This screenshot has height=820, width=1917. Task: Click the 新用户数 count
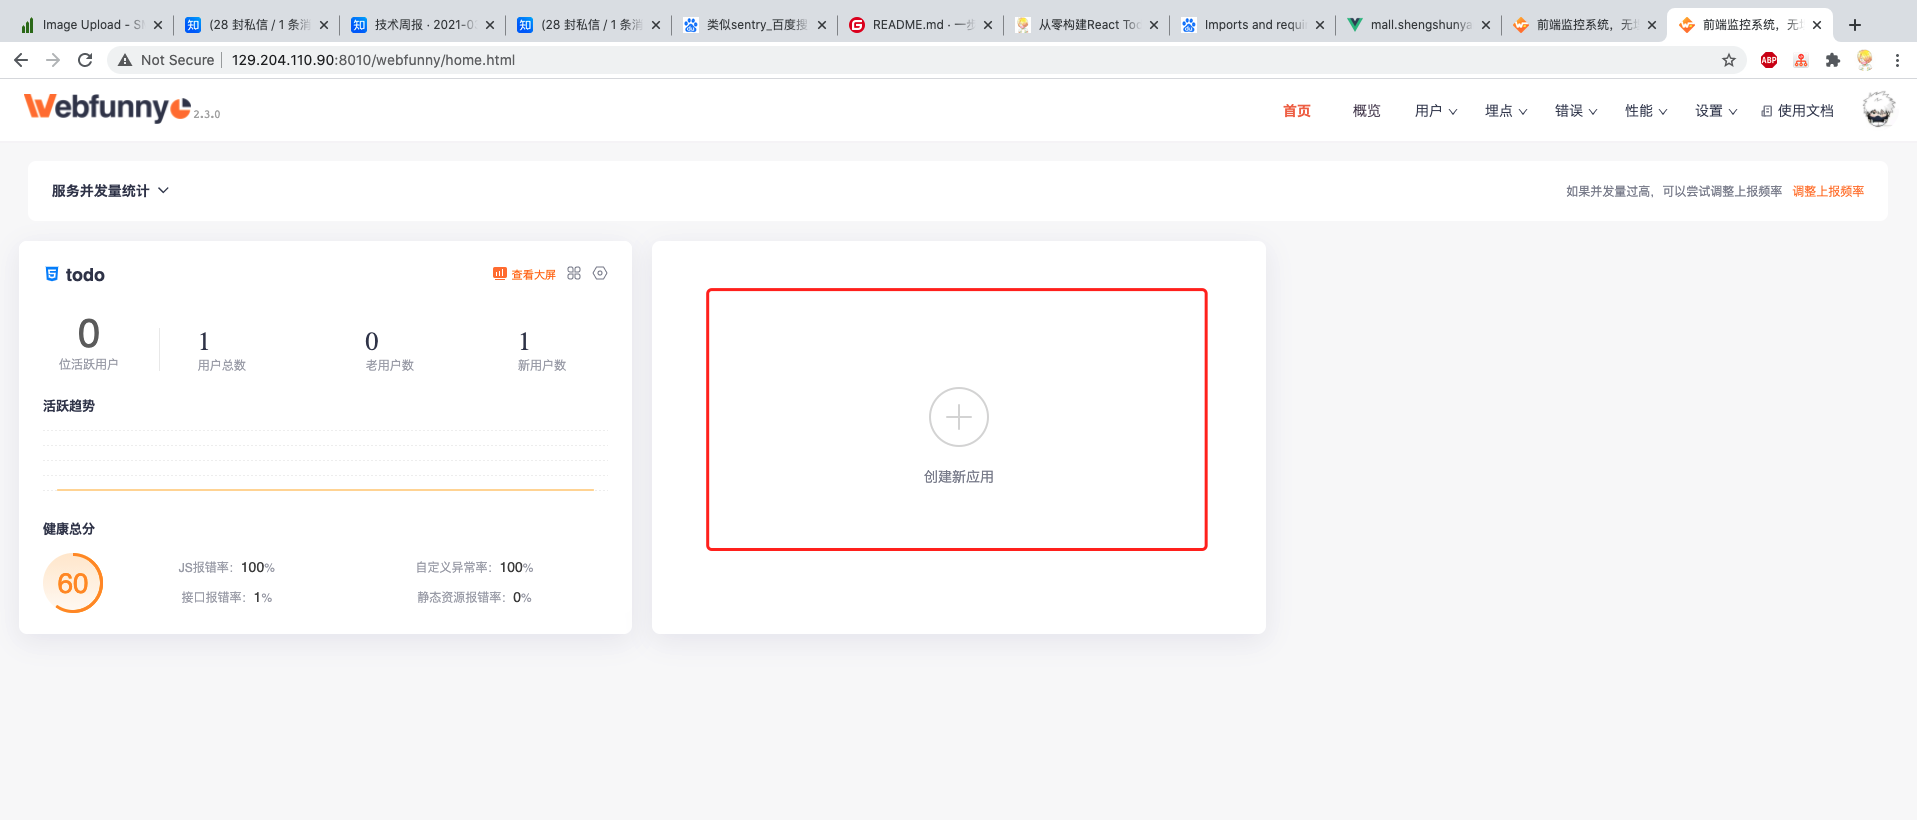[524, 341]
